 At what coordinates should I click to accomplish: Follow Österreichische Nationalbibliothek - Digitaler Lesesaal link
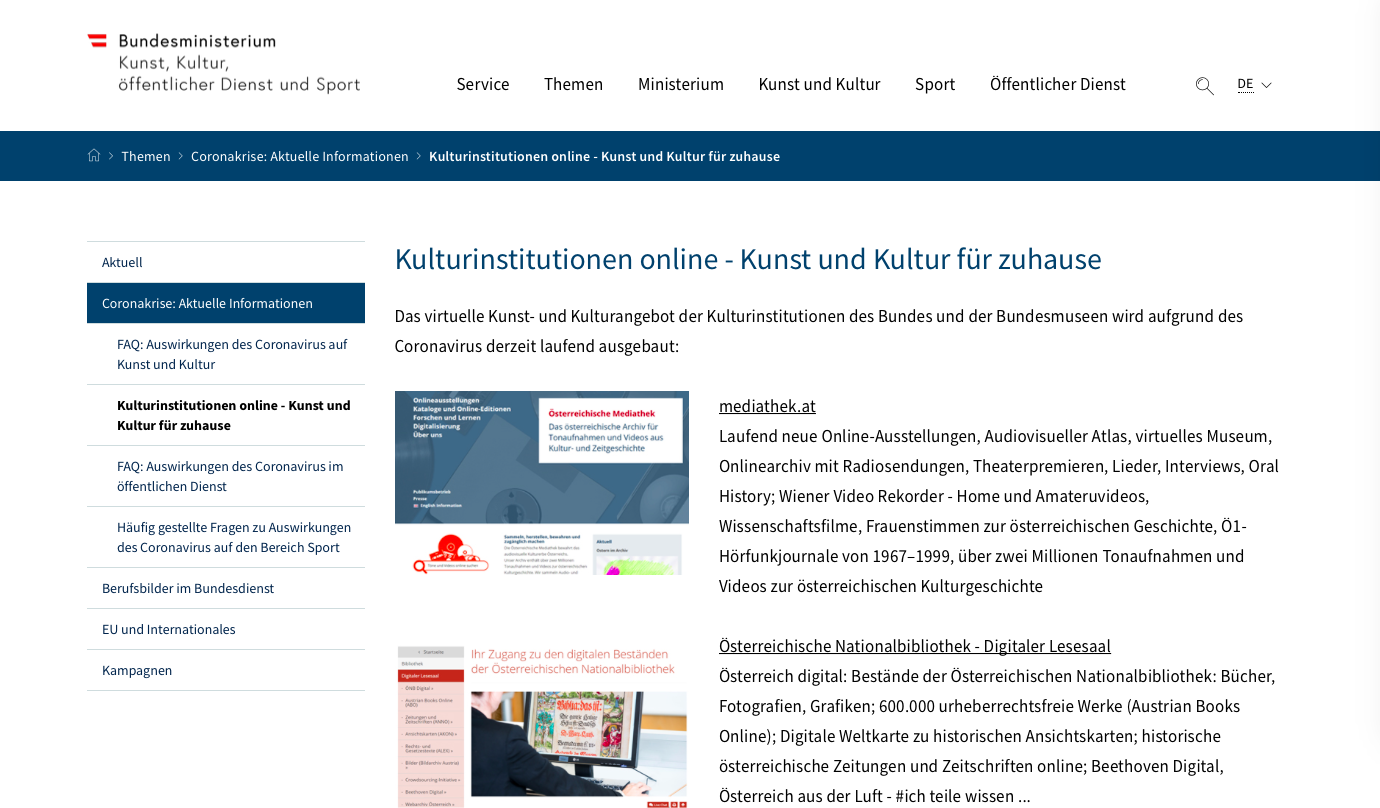[x=915, y=646]
